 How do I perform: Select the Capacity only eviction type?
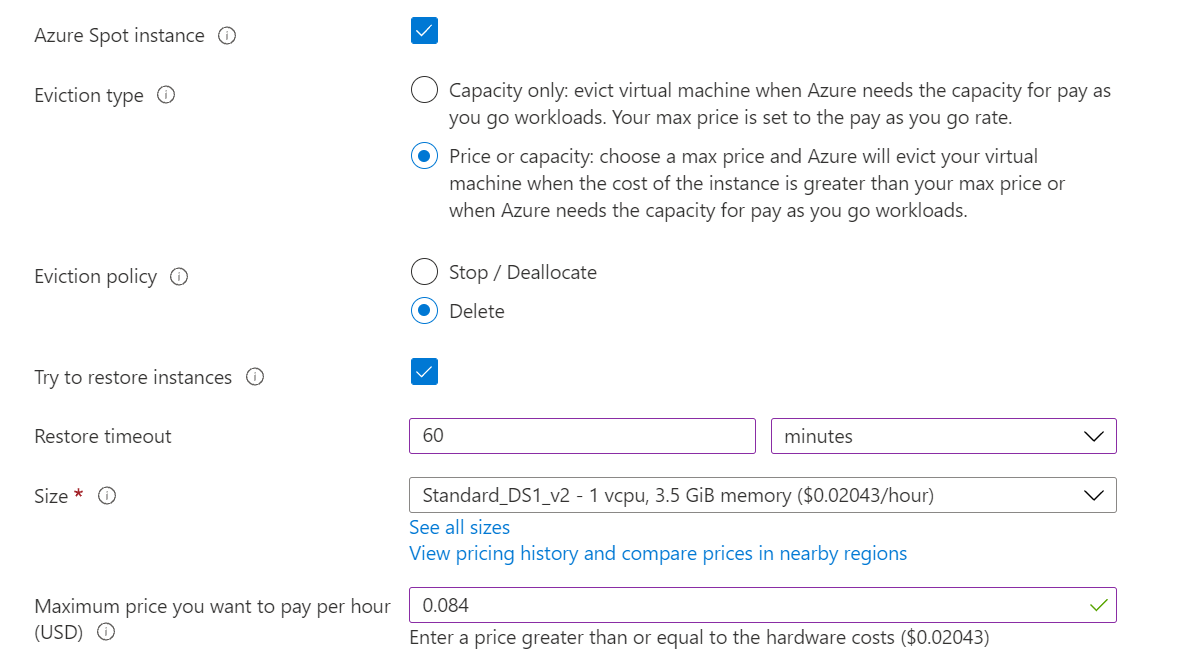pos(424,89)
